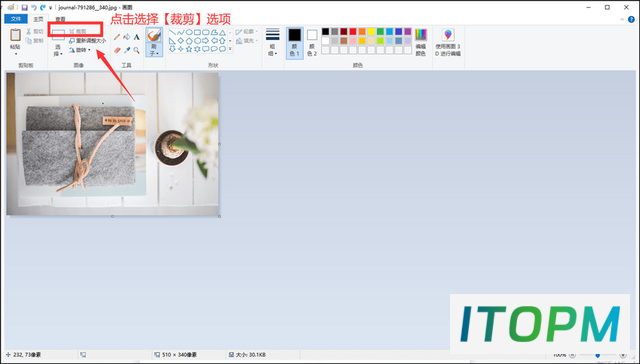Select the Text tool
Screen dimensions: 640x364
(137, 37)
